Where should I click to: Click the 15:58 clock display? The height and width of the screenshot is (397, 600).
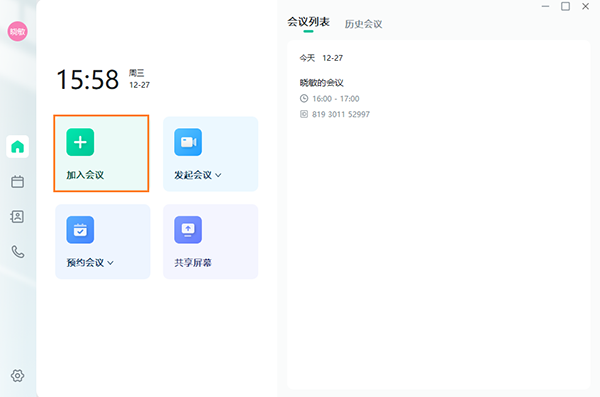pyautogui.click(x=88, y=80)
